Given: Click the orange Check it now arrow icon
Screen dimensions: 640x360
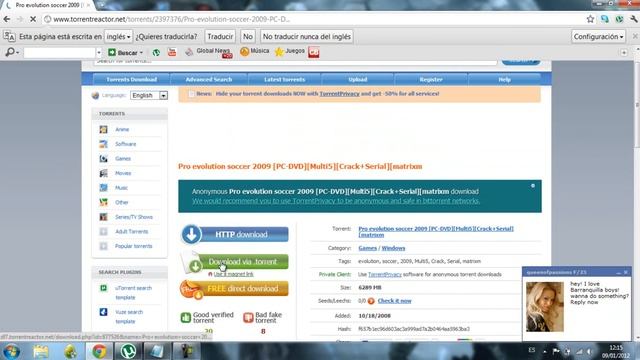Looking at the screenshot, I should pyautogui.click(x=371, y=301).
